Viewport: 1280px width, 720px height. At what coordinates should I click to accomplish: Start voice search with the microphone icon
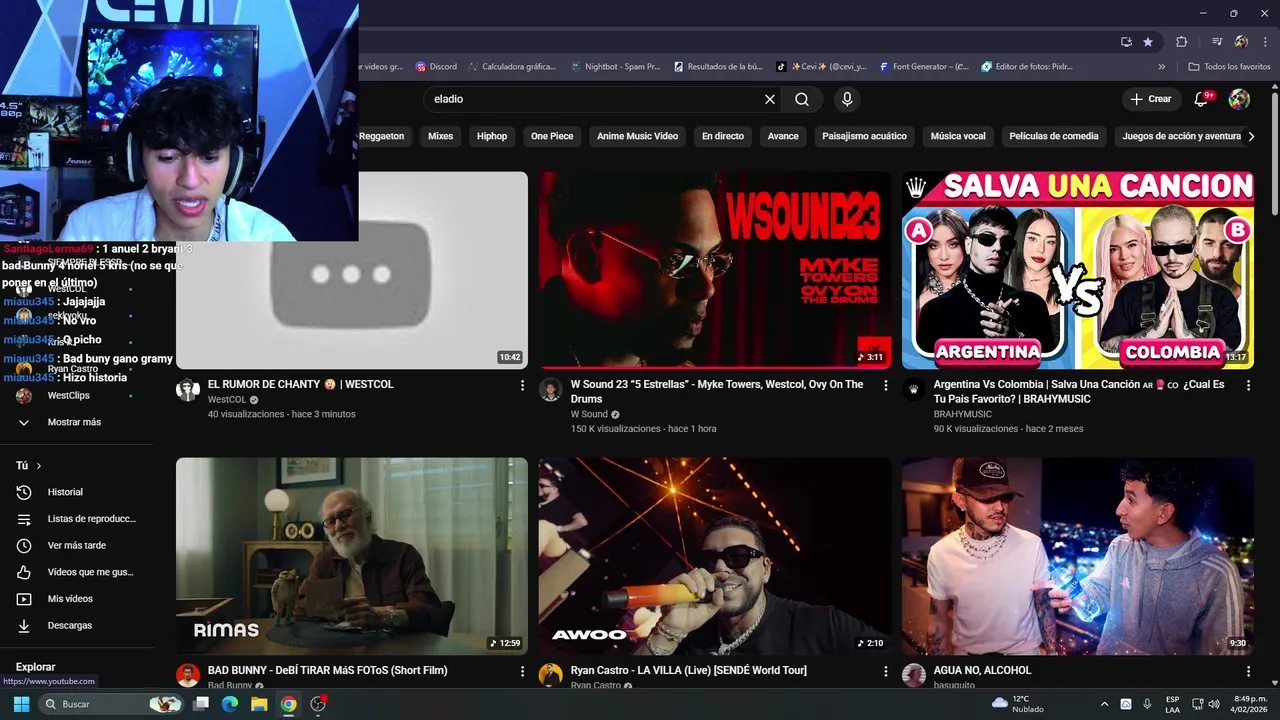847,99
